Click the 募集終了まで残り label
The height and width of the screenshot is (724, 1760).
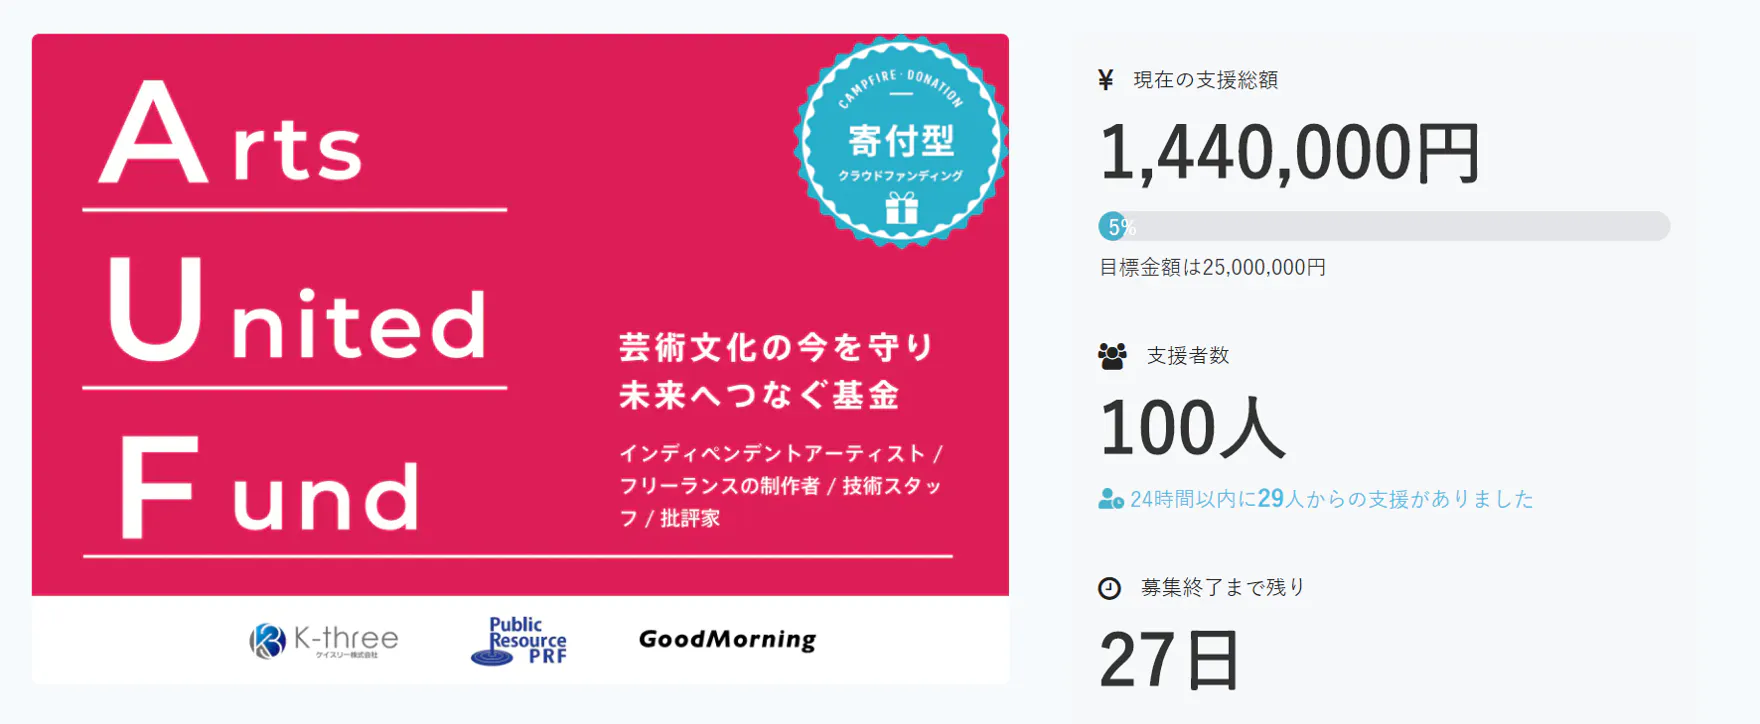pyautogui.click(x=1223, y=588)
